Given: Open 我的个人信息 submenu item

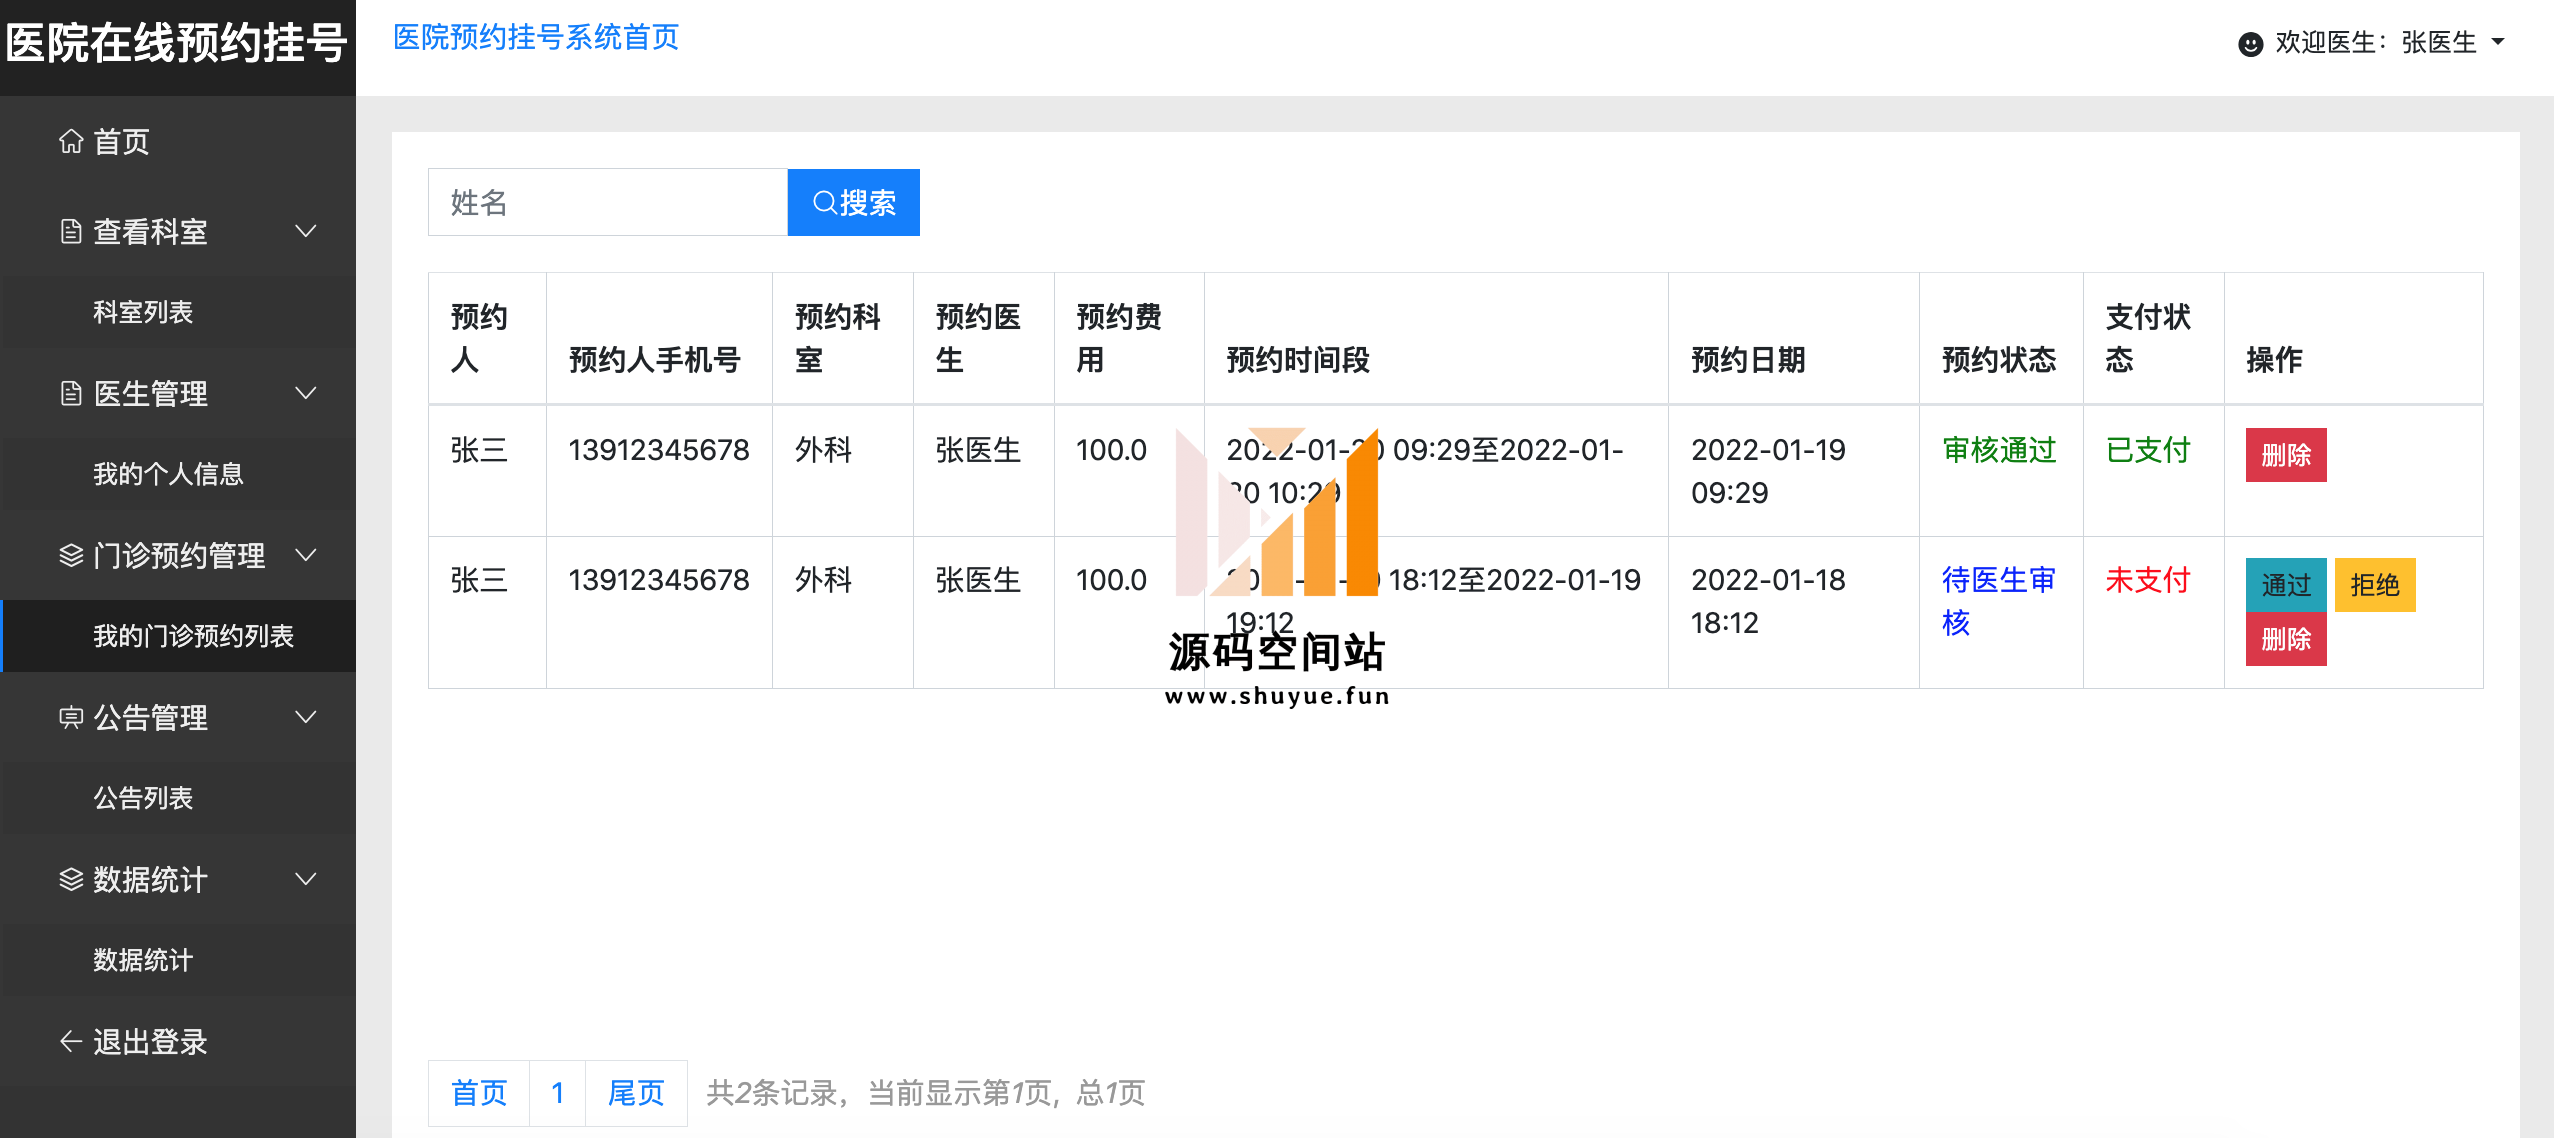Looking at the screenshot, I should tap(168, 474).
